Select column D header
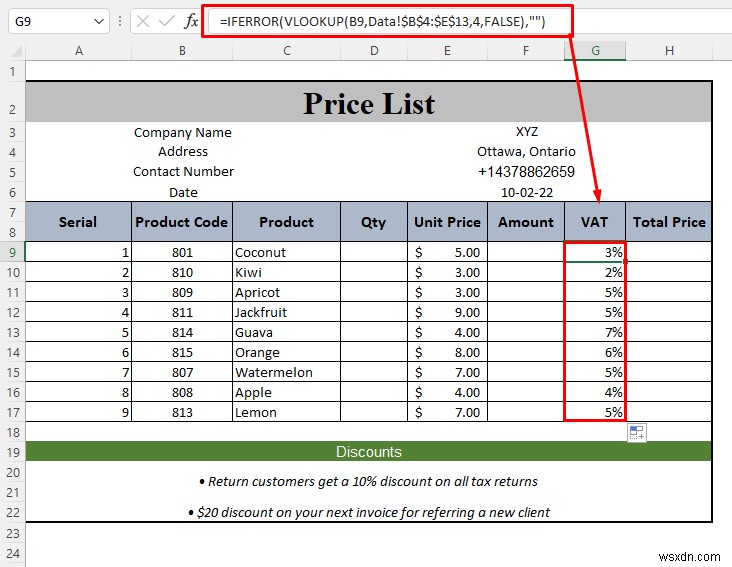The width and height of the screenshot is (732, 567). [374, 51]
